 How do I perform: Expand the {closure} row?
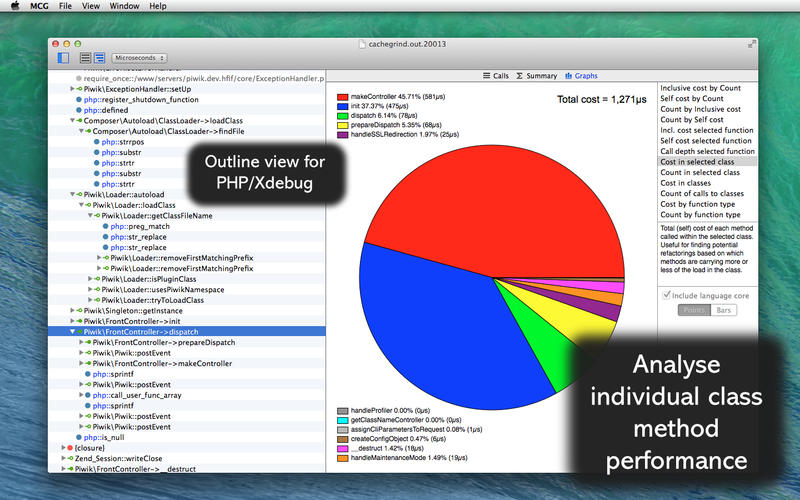pos(63,447)
